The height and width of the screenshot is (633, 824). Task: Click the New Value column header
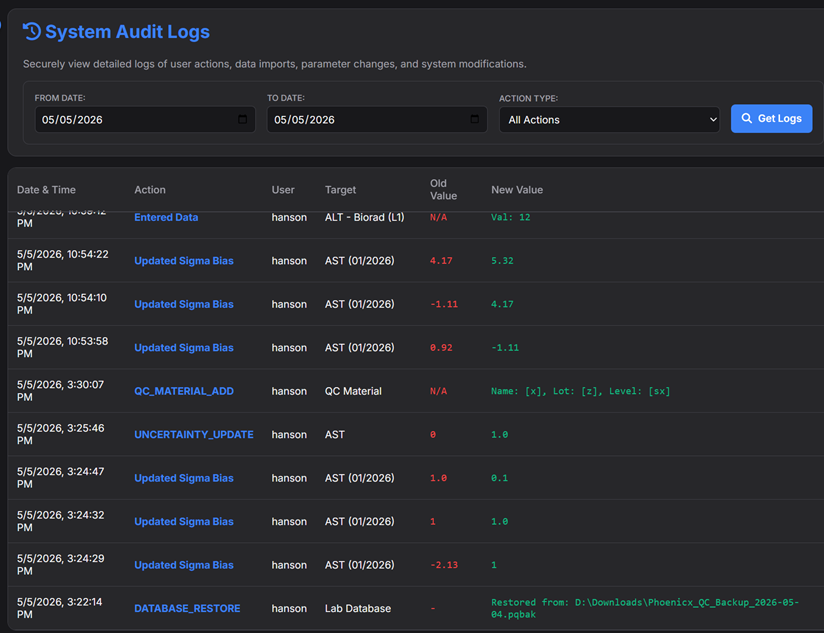point(517,190)
